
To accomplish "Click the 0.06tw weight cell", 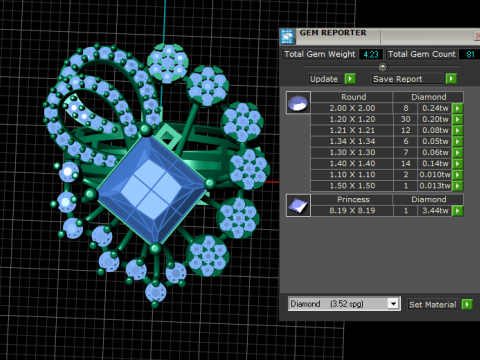I will coord(435,152).
